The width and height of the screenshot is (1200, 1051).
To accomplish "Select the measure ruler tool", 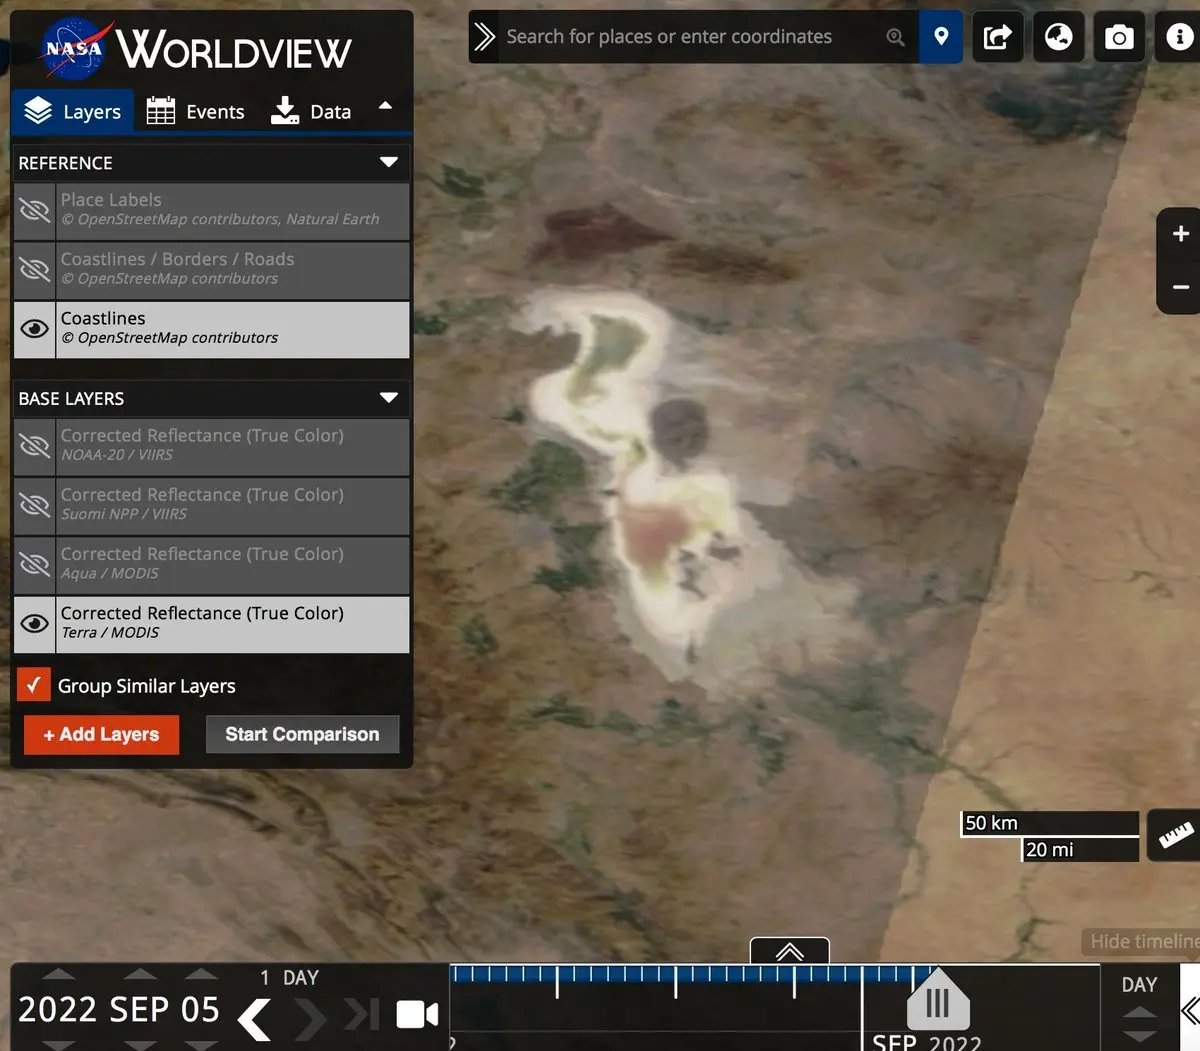I will point(1175,835).
